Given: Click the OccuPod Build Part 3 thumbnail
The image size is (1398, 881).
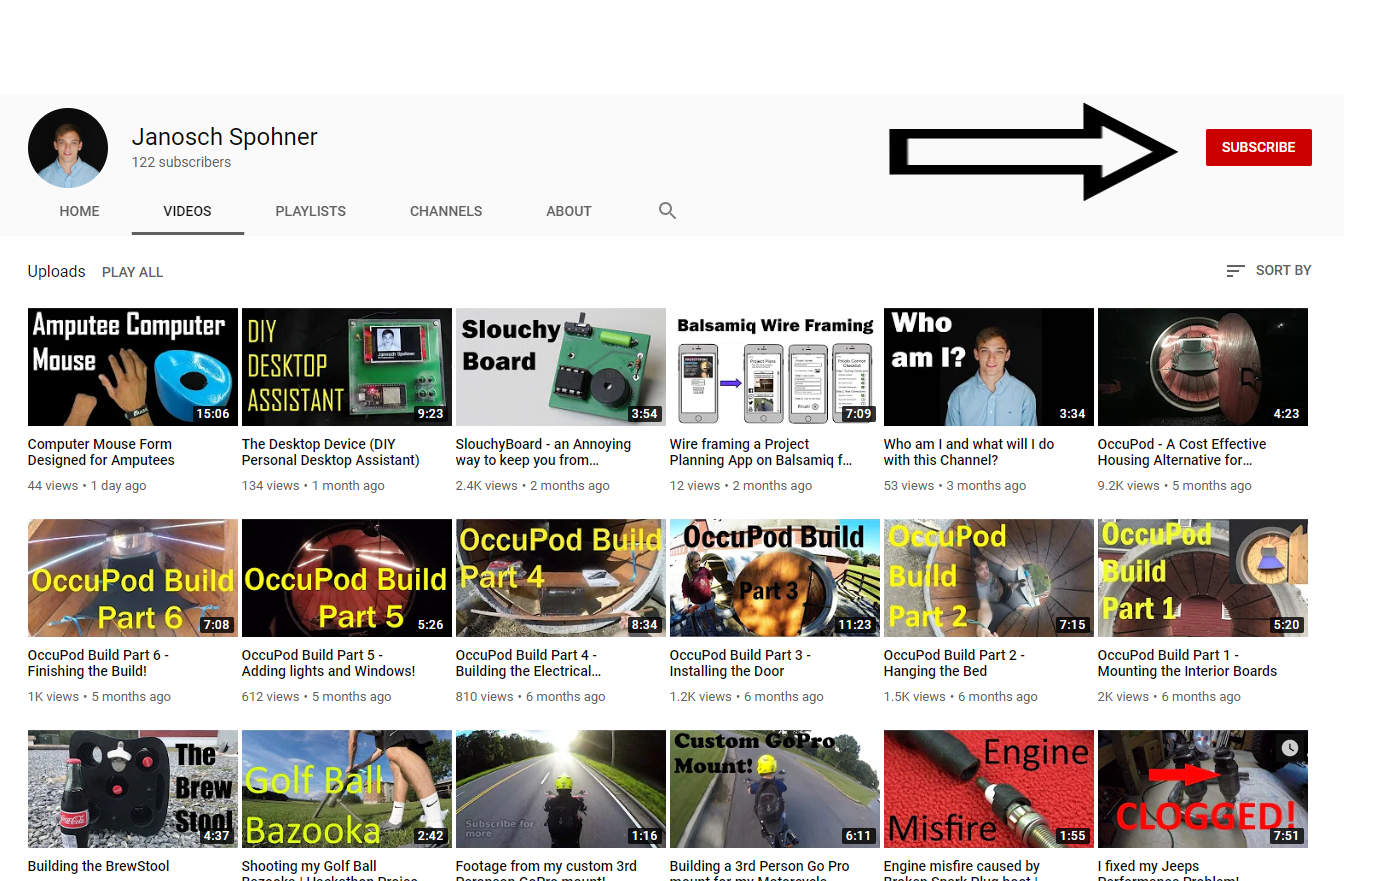Looking at the screenshot, I should [774, 578].
